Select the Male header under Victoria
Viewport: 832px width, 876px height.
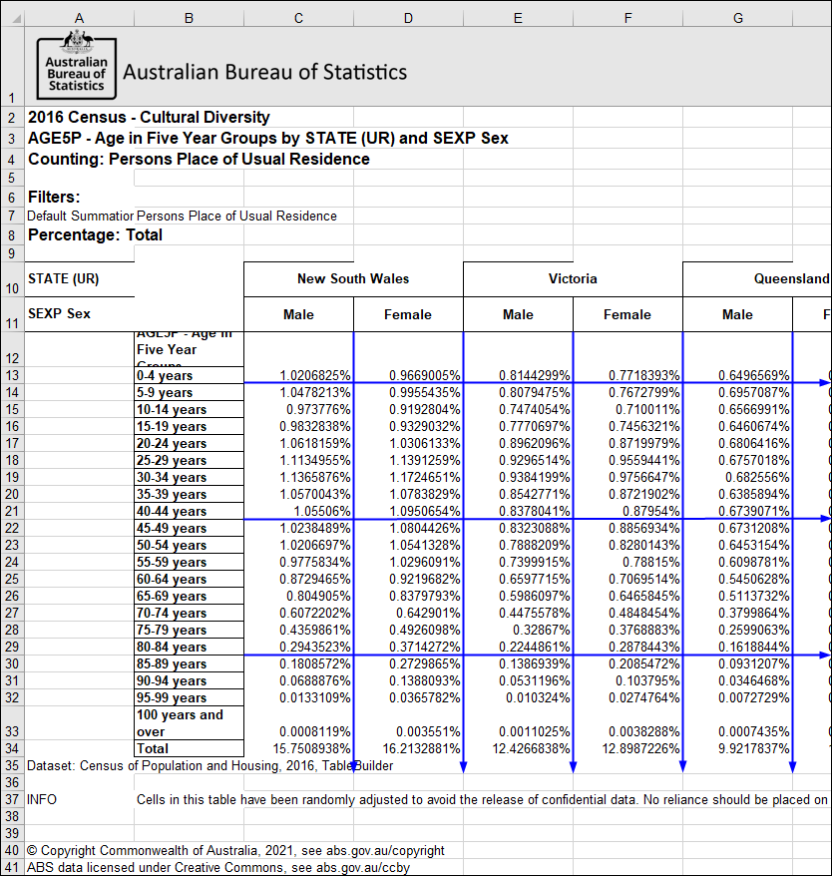click(x=517, y=313)
